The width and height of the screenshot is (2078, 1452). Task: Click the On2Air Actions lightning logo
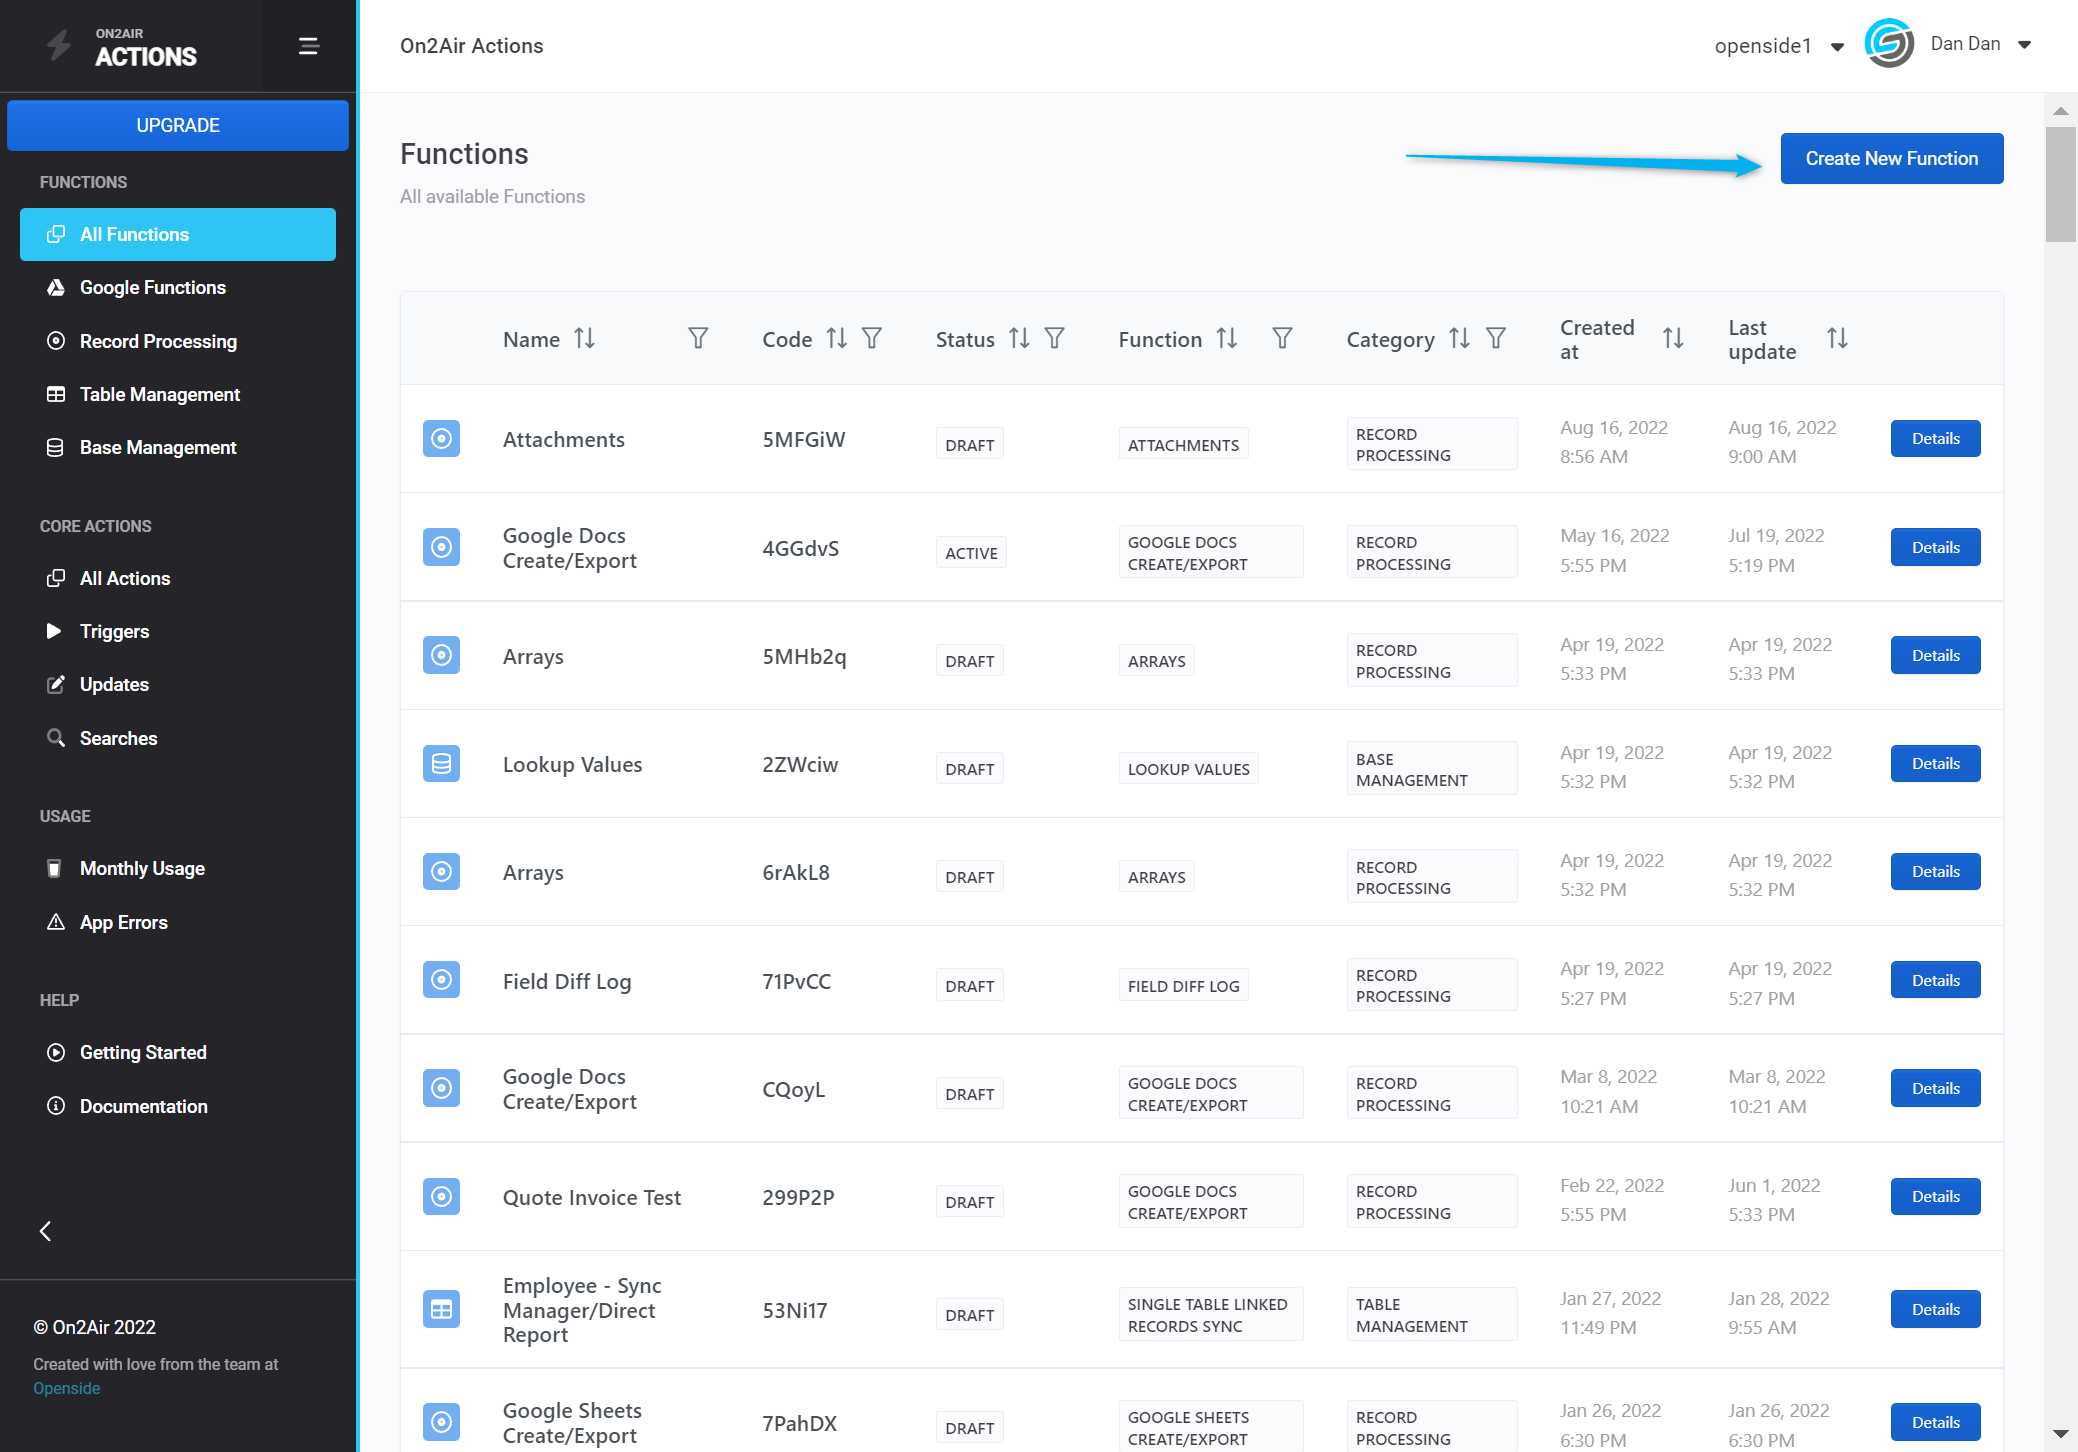point(57,45)
